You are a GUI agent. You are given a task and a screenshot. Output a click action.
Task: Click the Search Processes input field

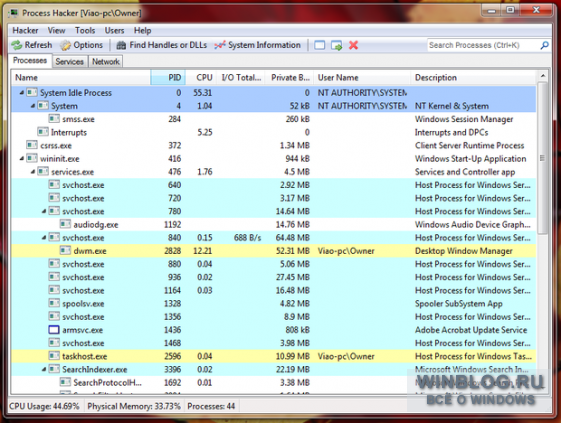483,45
